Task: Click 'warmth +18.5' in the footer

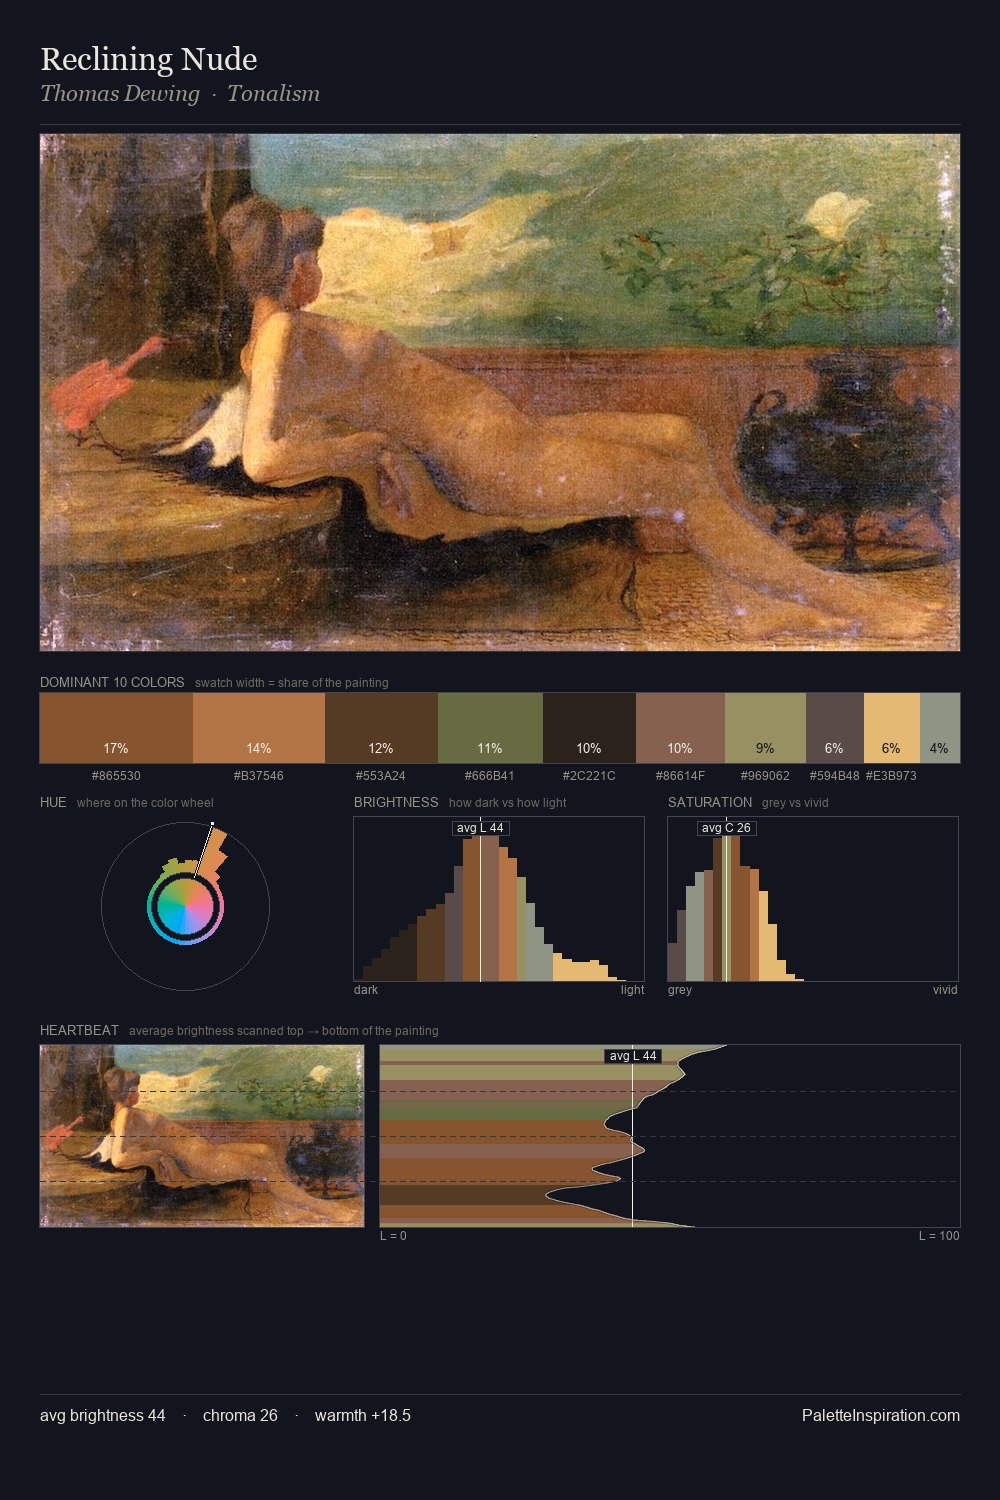Action: 363,1416
